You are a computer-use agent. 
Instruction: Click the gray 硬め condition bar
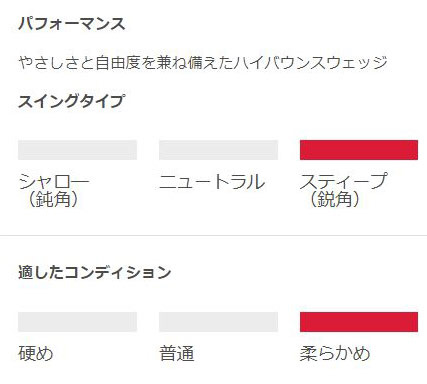coord(77,322)
